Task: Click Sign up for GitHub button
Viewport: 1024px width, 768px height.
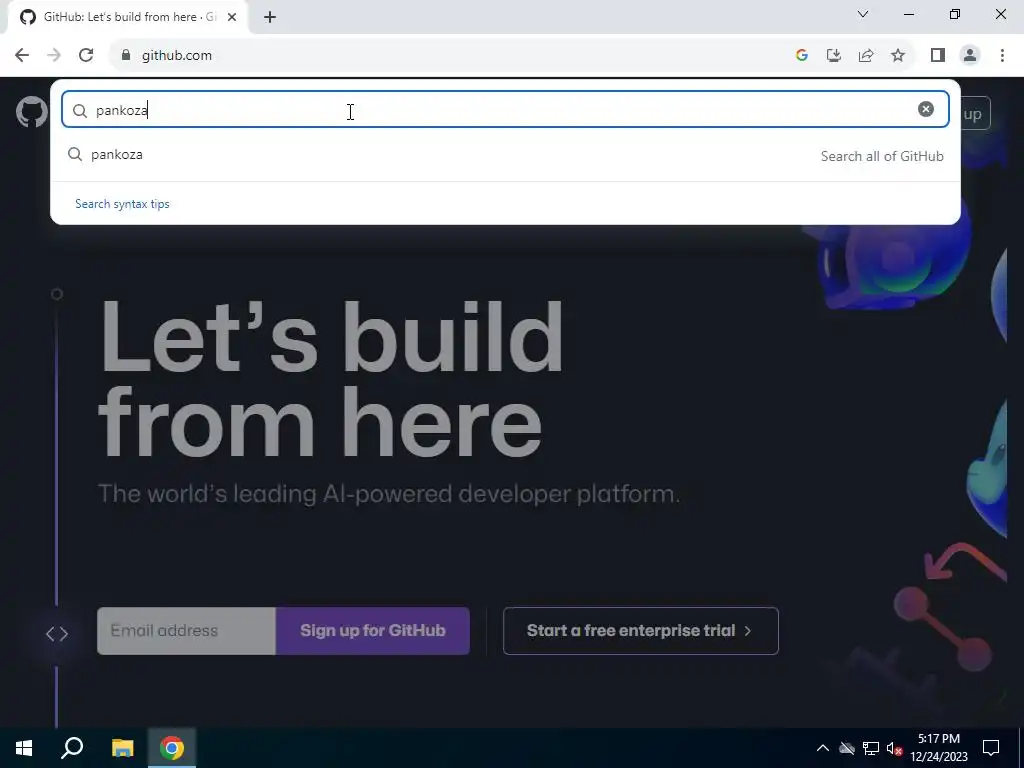Action: click(x=372, y=631)
